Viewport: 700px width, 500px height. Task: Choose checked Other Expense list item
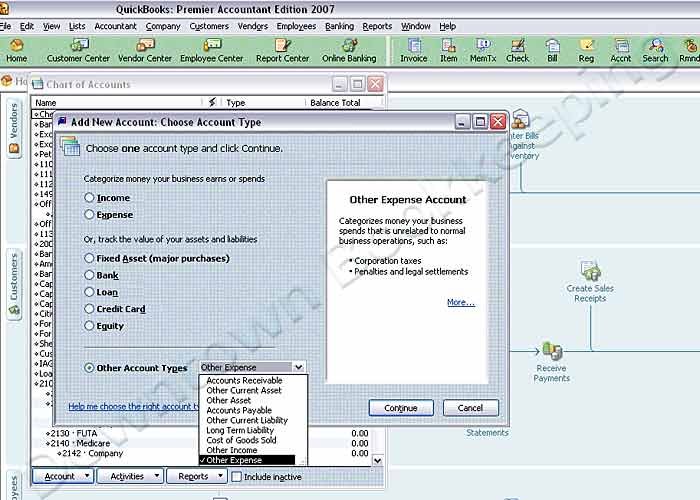pyautogui.click(x=247, y=460)
